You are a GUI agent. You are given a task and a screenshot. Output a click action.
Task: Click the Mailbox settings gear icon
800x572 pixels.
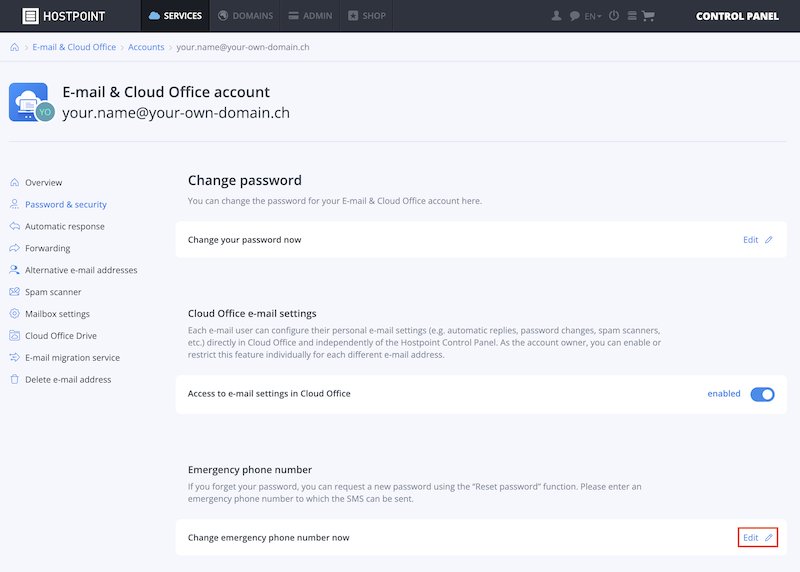[15, 313]
